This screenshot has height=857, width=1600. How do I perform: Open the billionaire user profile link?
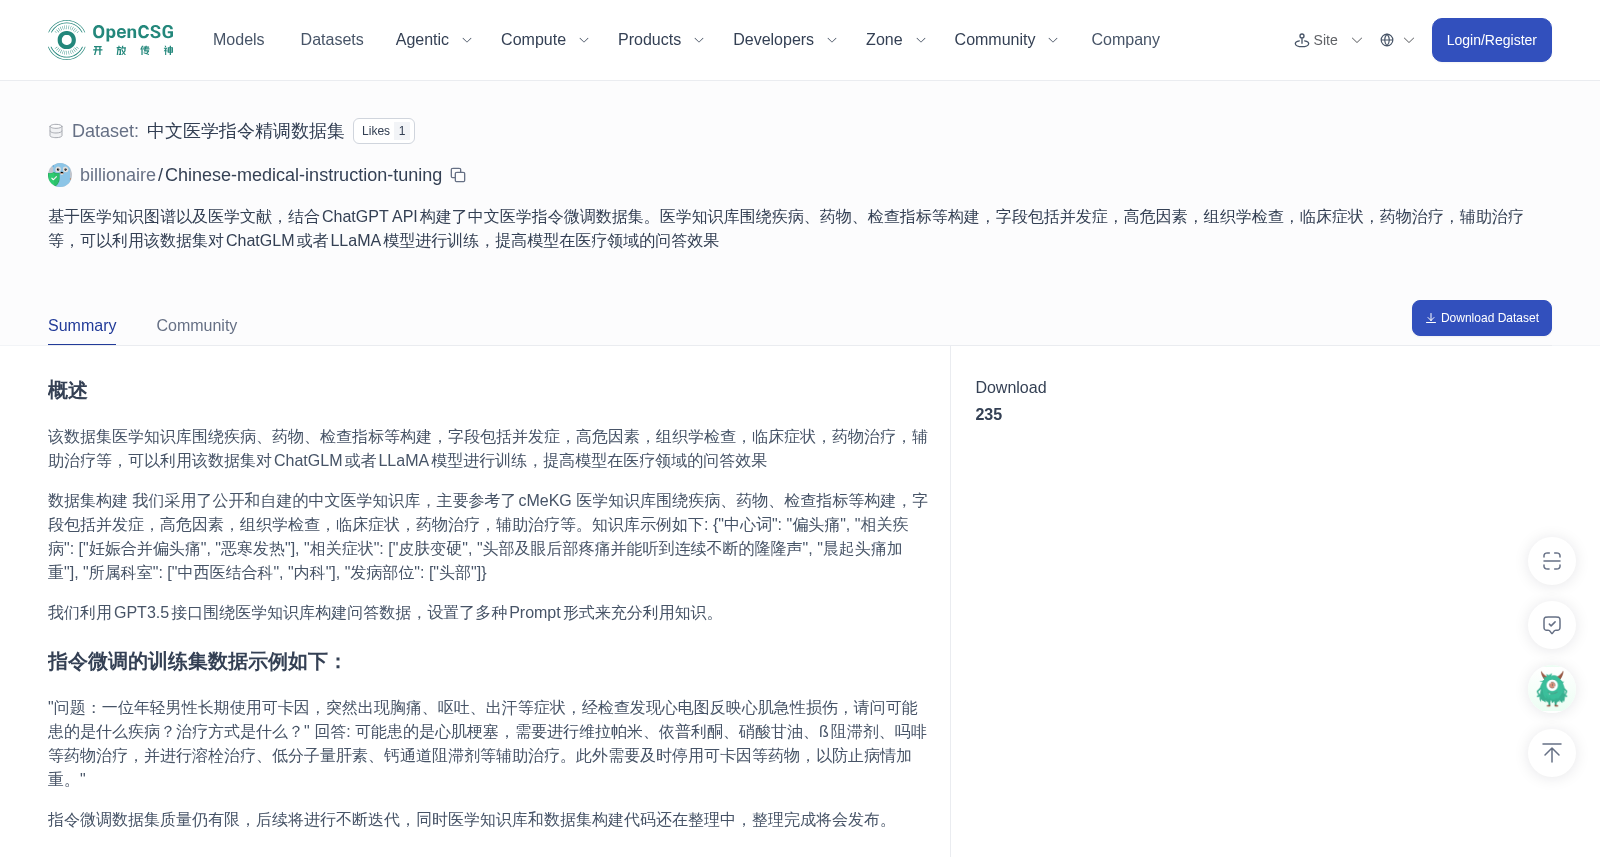(x=118, y=175)
